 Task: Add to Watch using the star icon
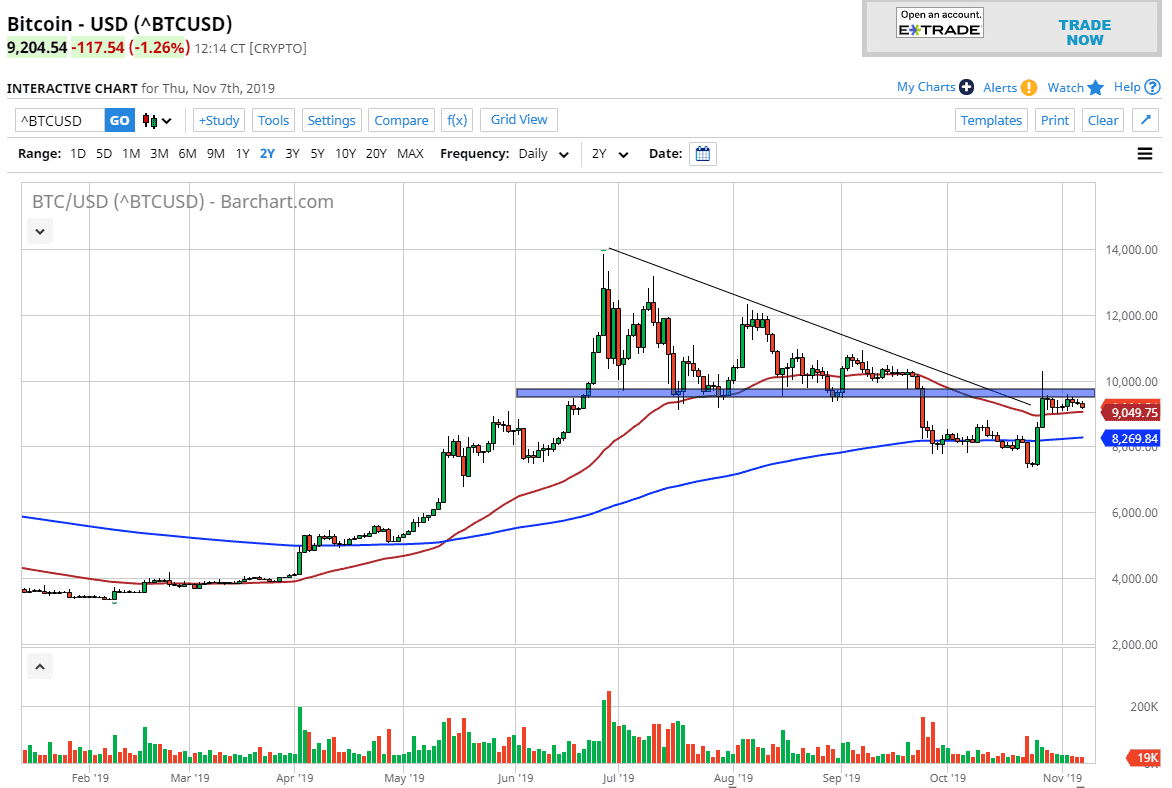1095,87
